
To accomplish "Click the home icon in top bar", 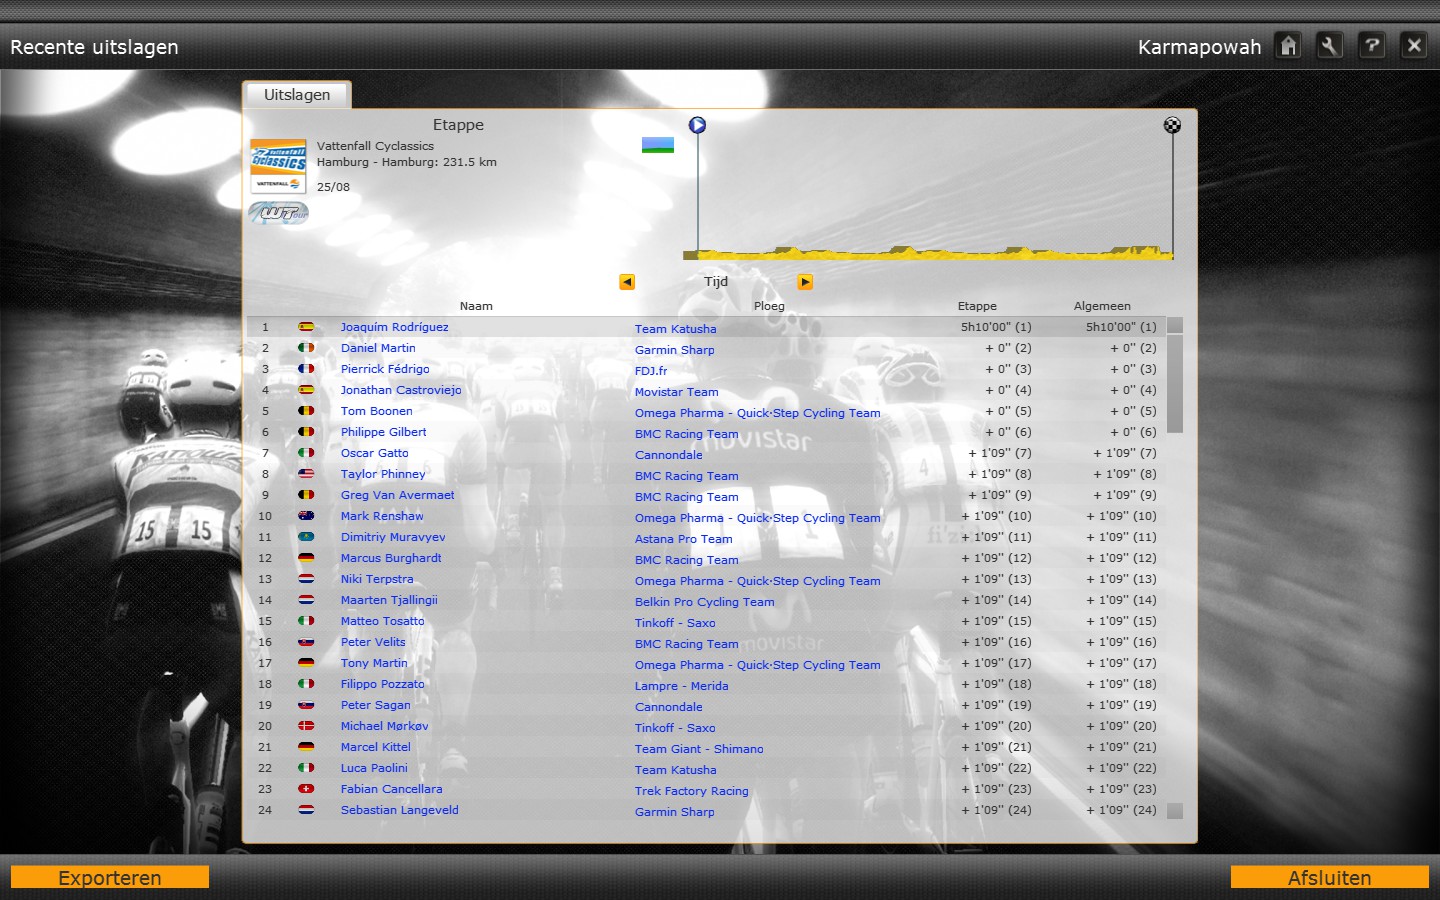I will coord(1288,46).
